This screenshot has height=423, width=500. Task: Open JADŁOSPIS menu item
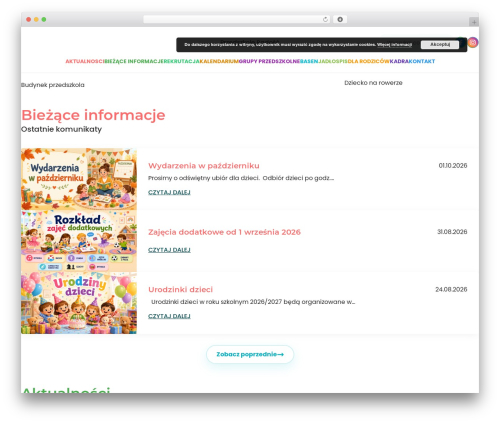point(333,61)
